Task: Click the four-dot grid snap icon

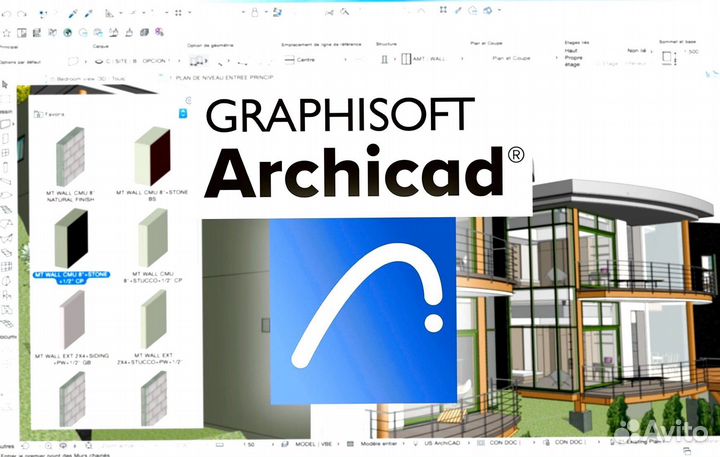Action: point(178,13)
